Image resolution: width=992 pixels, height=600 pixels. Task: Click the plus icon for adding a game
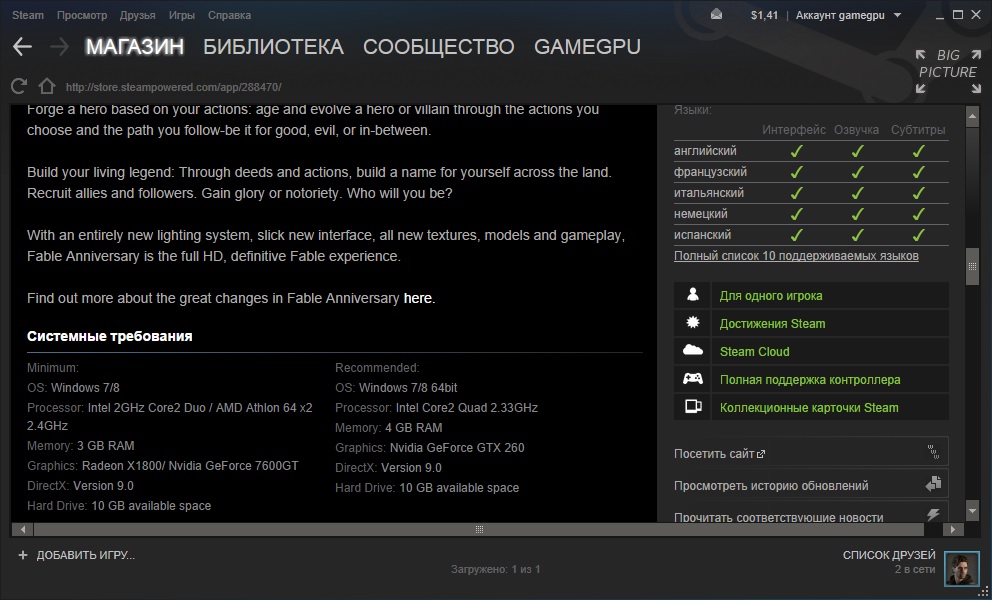(23, 555)
